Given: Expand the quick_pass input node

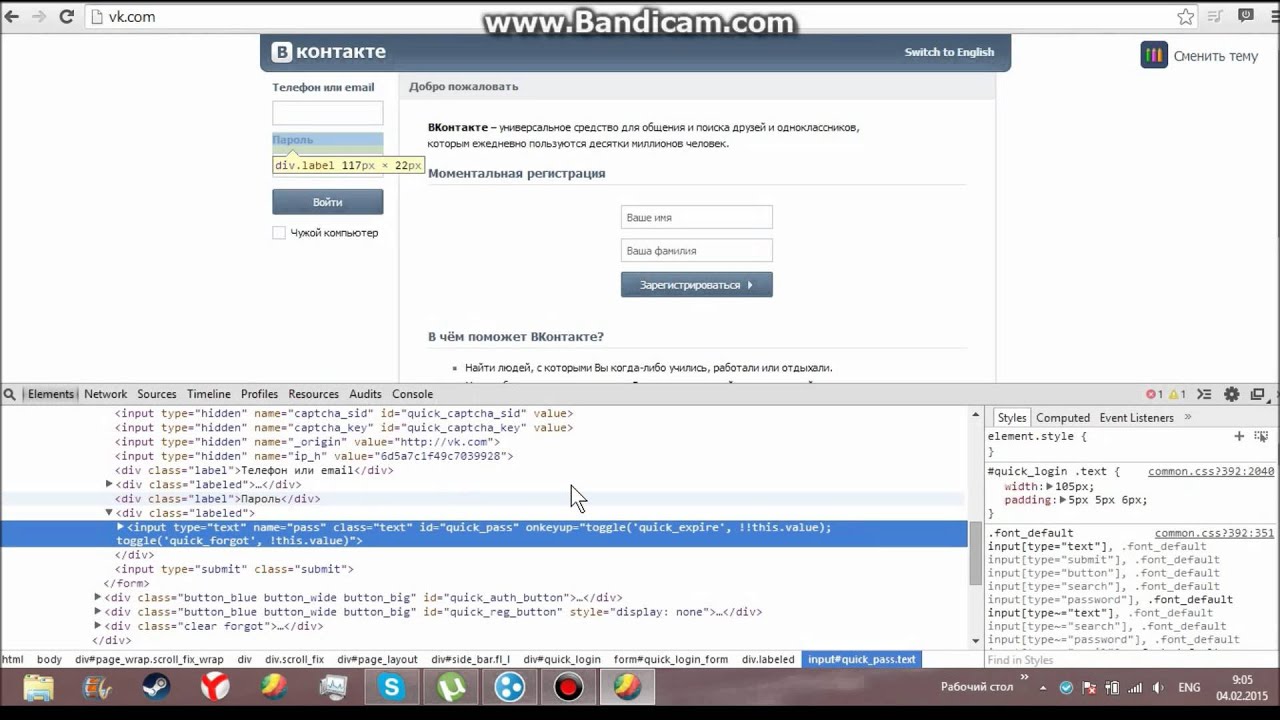Looking at the screenshot, I should point(120,527).
